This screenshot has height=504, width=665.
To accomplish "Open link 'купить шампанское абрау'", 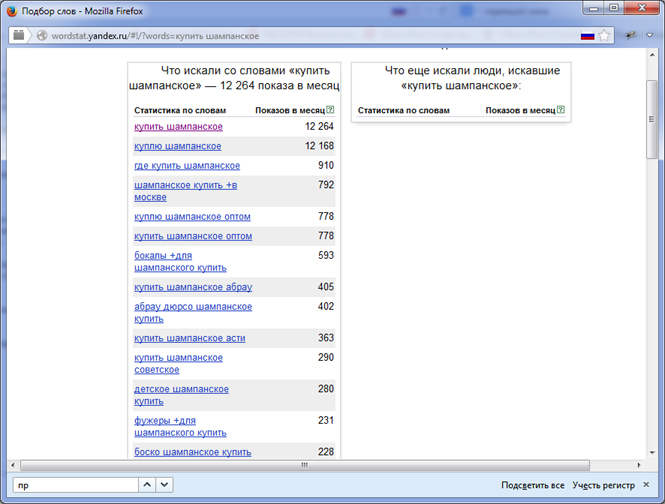I will tap(193, 287).
